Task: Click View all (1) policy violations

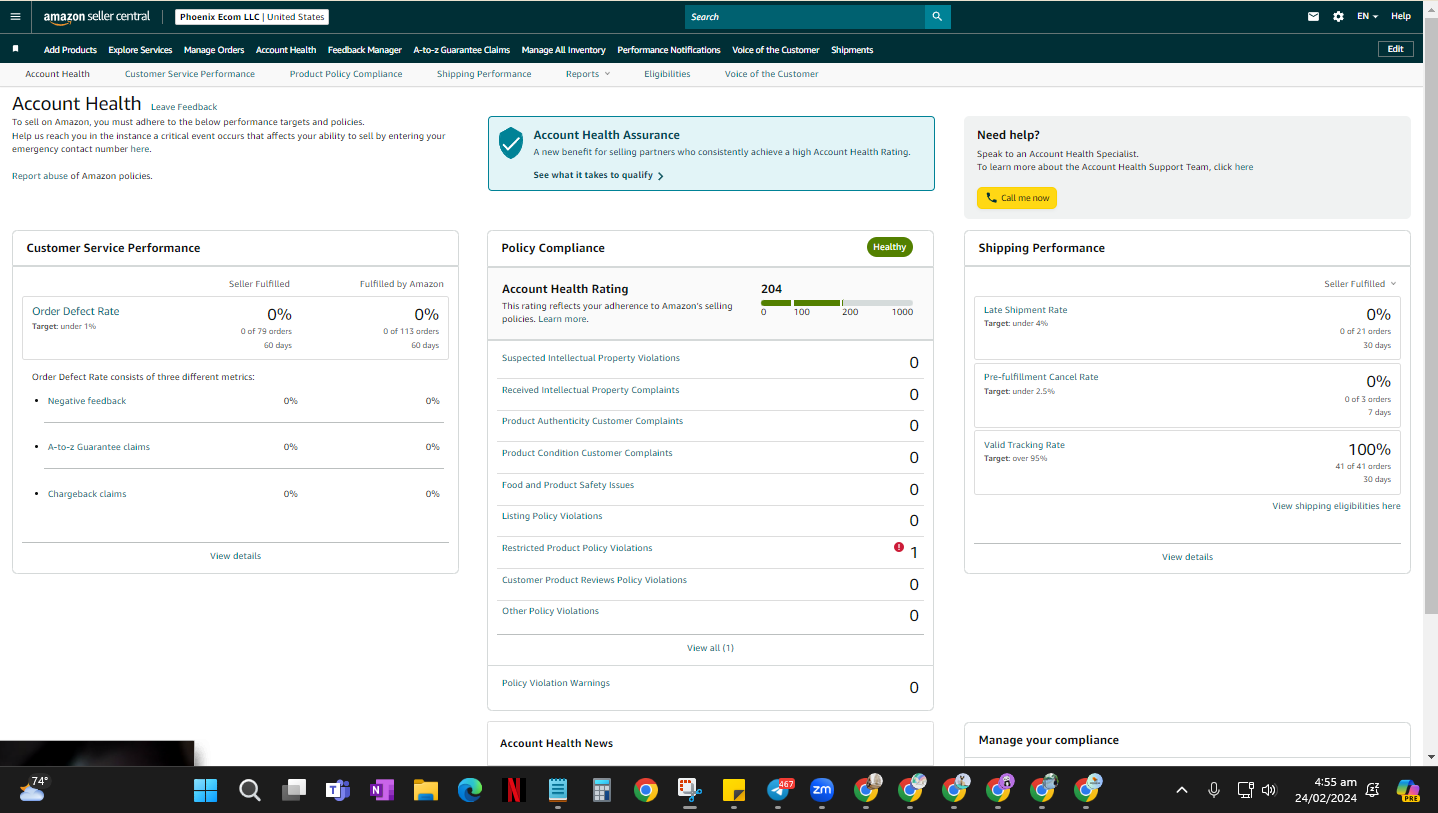Action: 710,648
